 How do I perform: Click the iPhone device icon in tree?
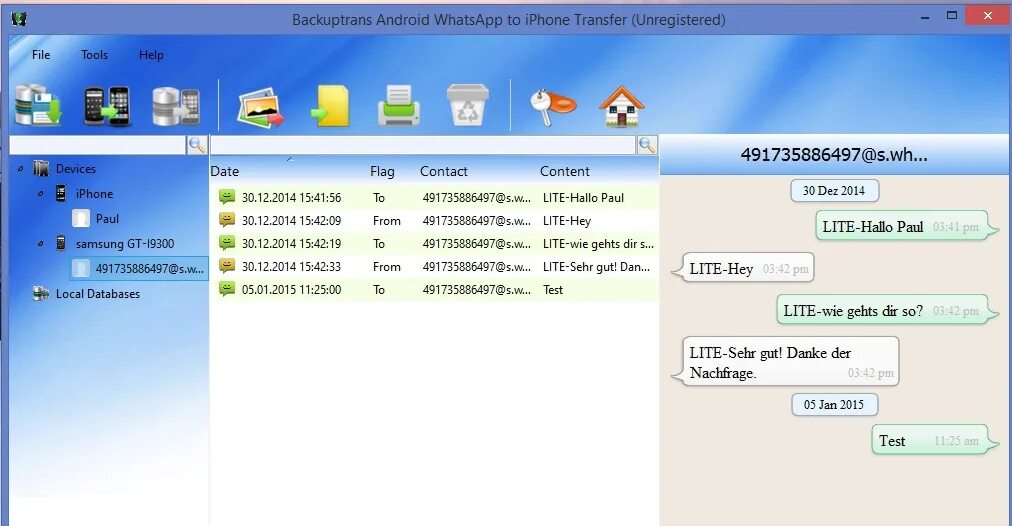click(61, 193)
